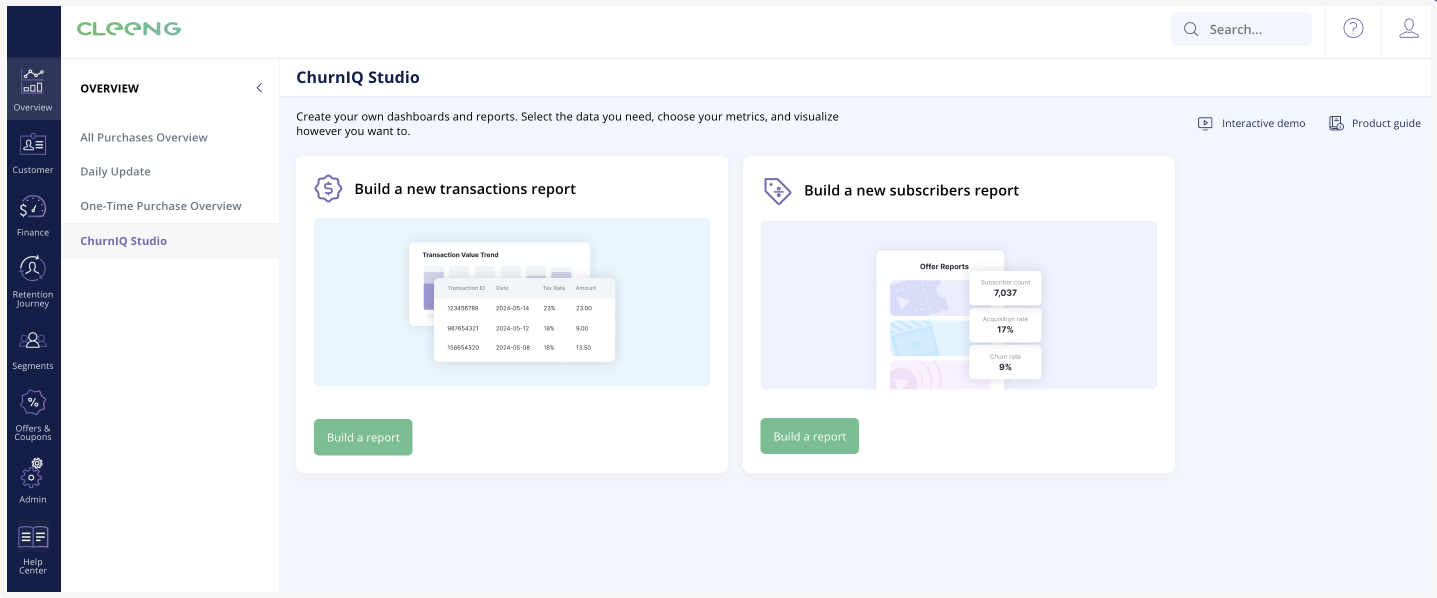Screen dimensions: 1437x598
Task: Click the Interactive demo play icon
Action: click(x=1205, y=123)
